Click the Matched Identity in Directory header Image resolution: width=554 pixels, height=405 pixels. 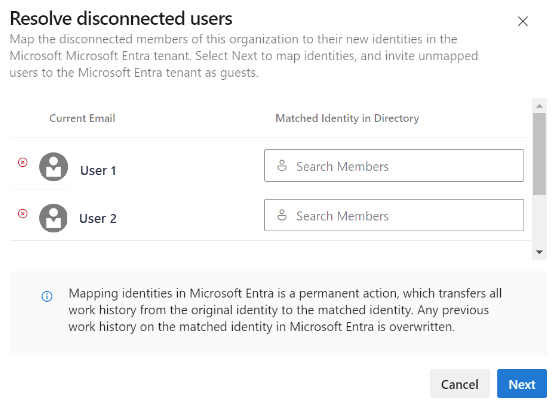pyautogui.click(x=347, y=118)
